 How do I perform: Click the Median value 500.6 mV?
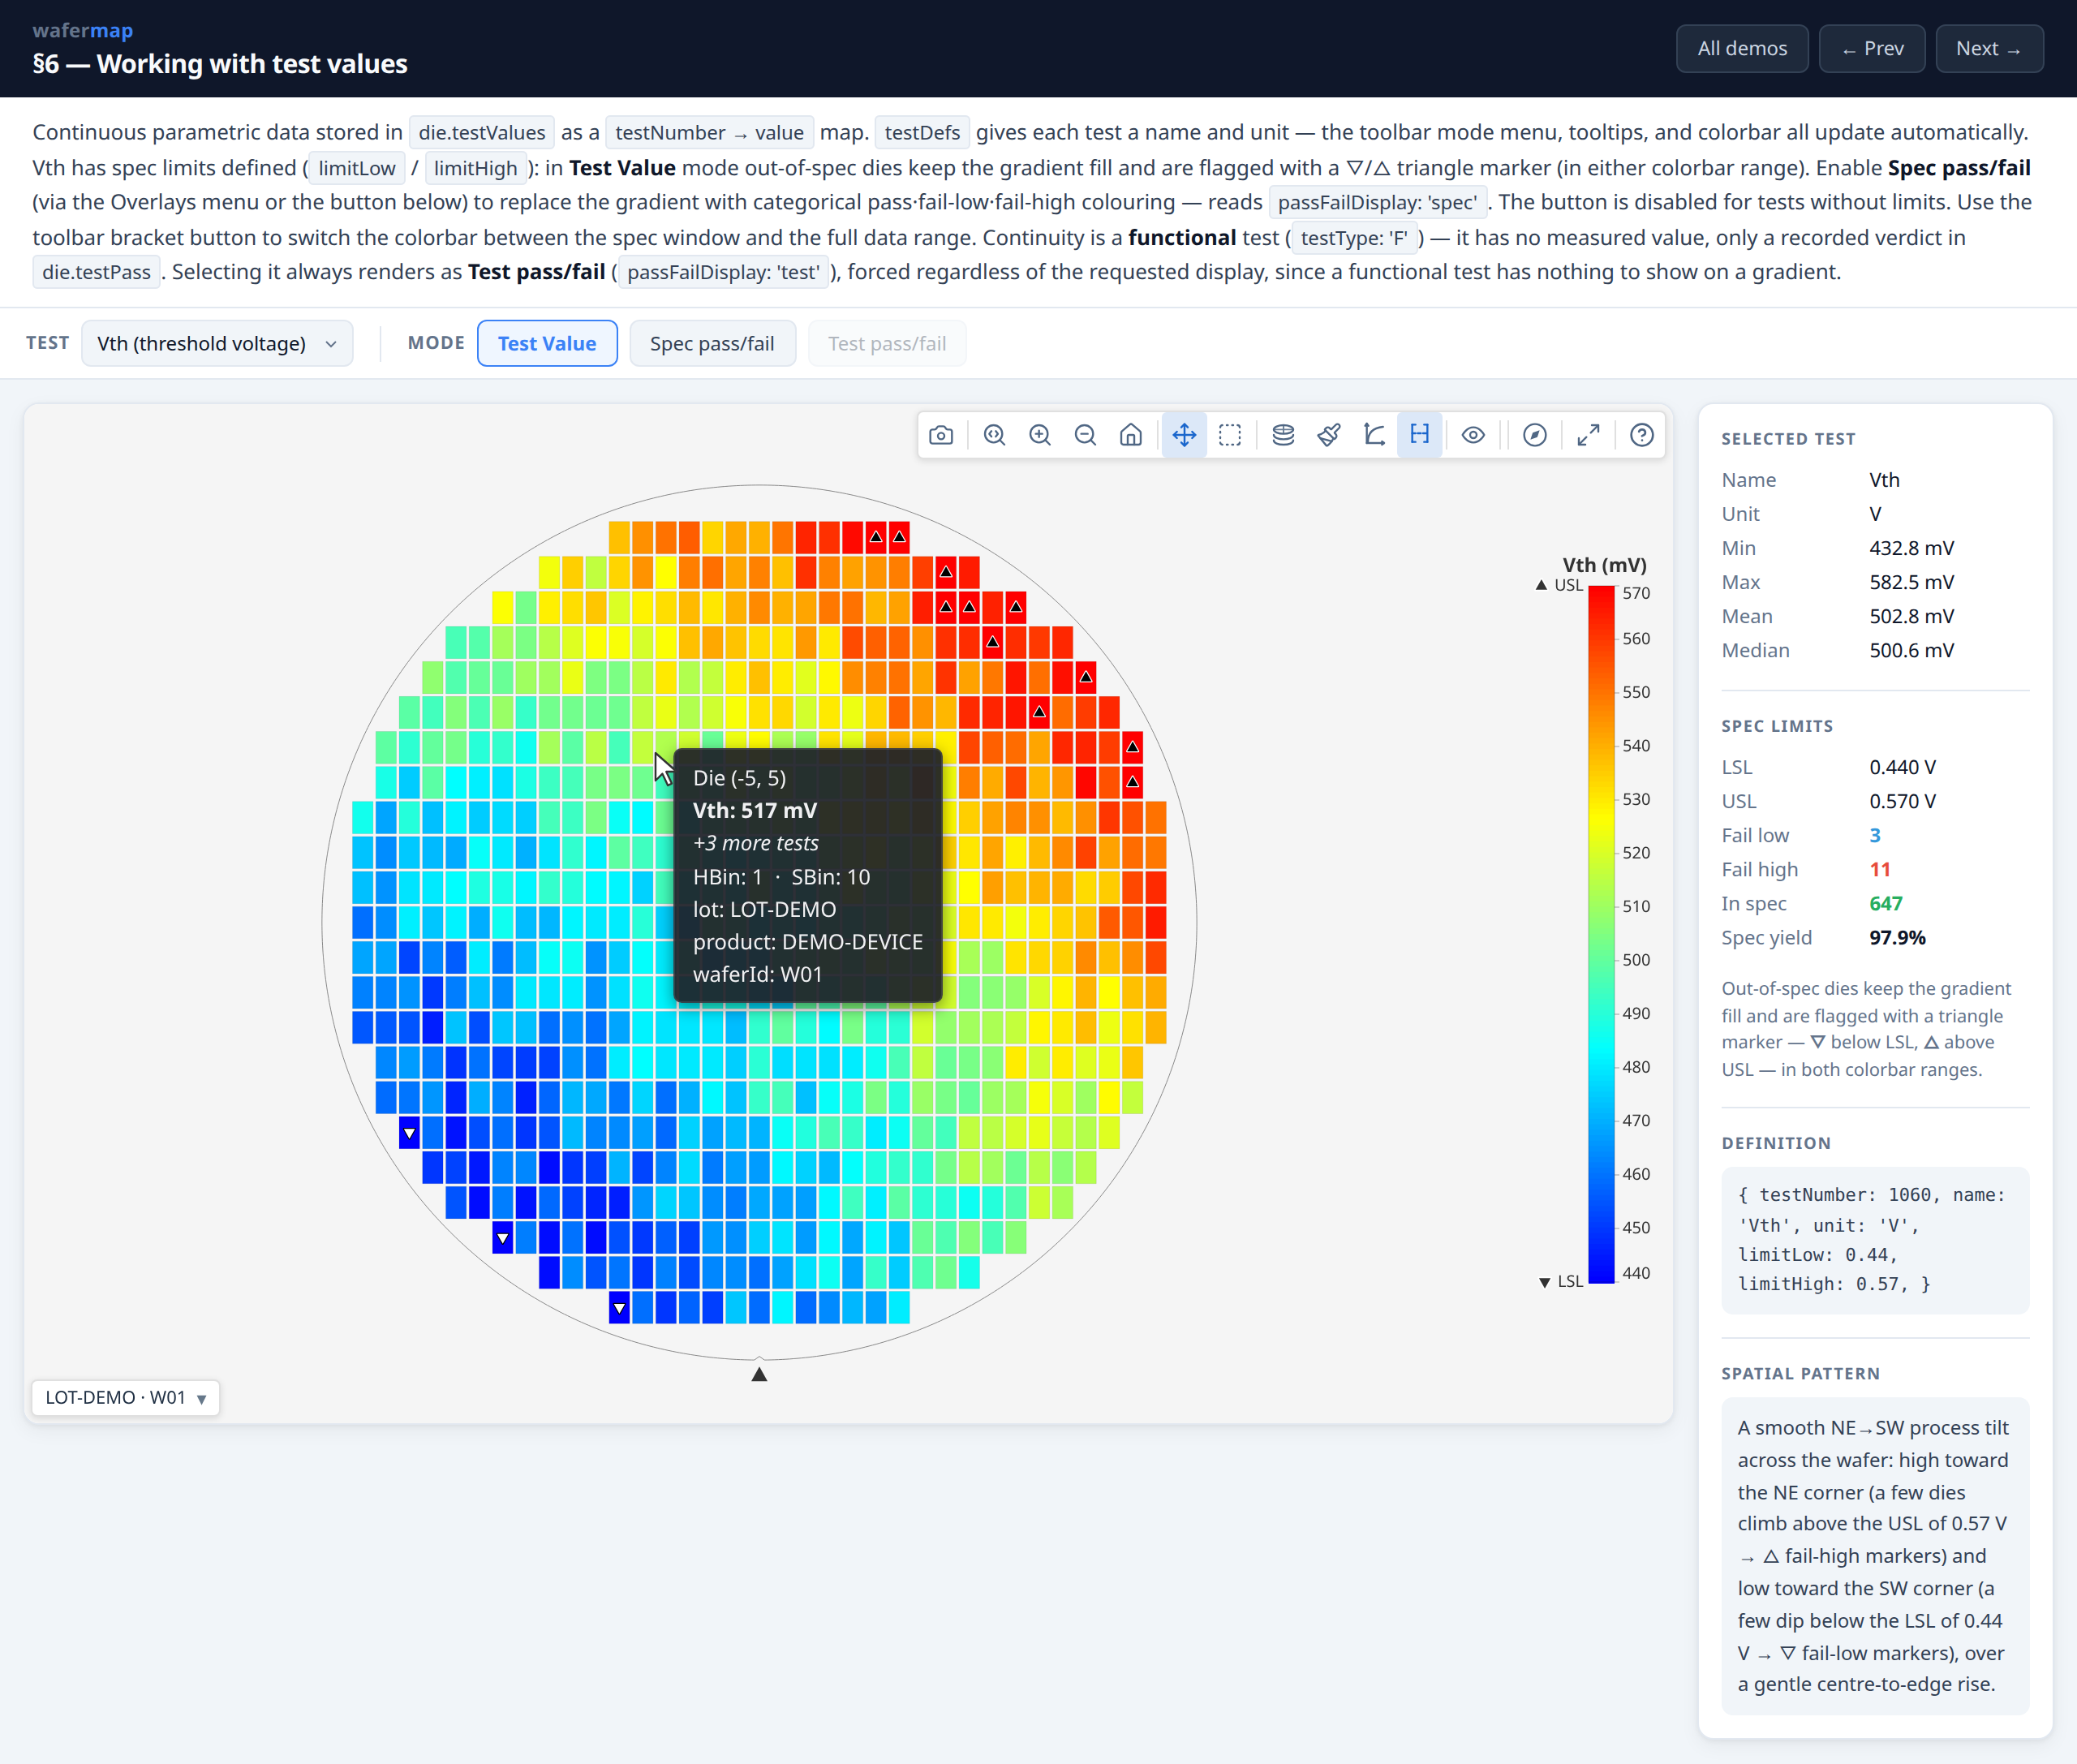tap(1912, 650)
